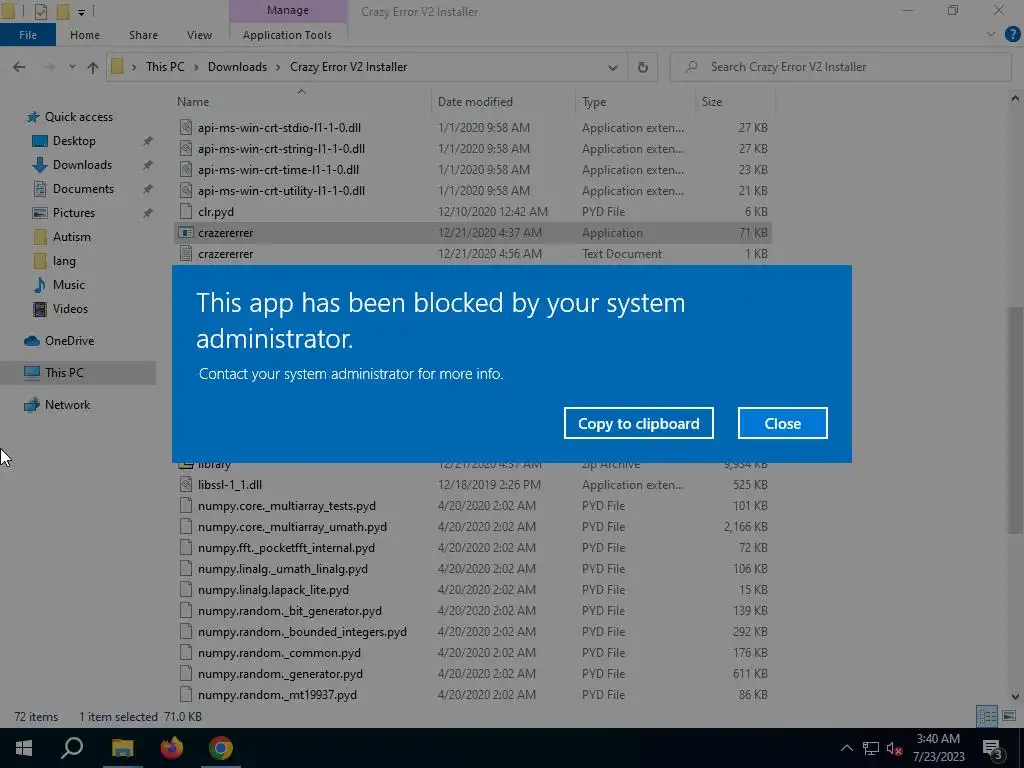Viewport: 1024px width, 768px height.
Task: Click the Search Crazy Error V2 Installer box
Action: 840,67
